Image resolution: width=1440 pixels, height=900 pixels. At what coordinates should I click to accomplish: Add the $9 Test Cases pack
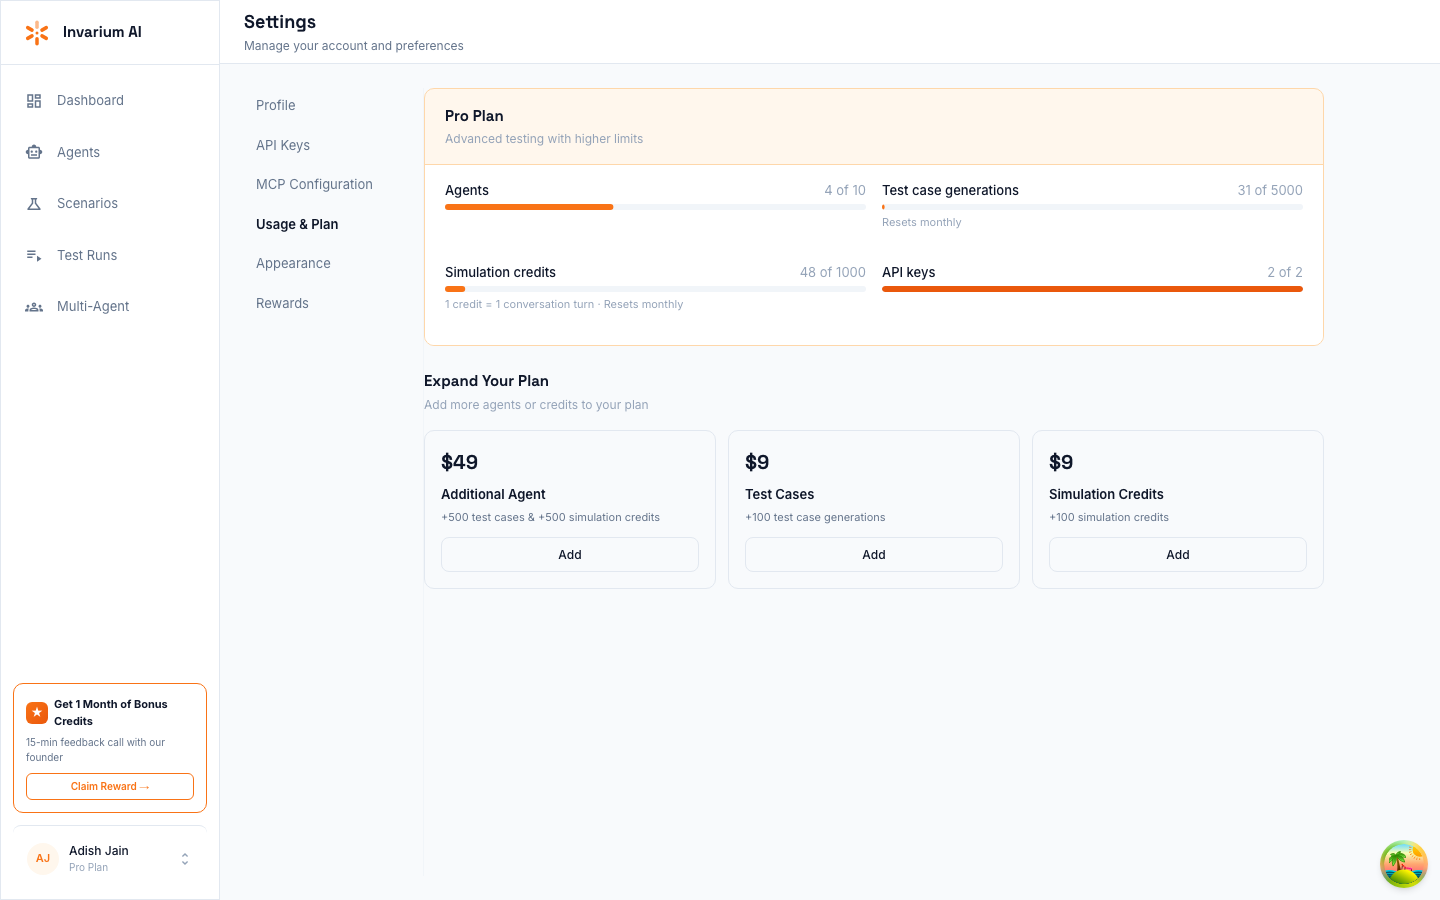coord(874,555)
